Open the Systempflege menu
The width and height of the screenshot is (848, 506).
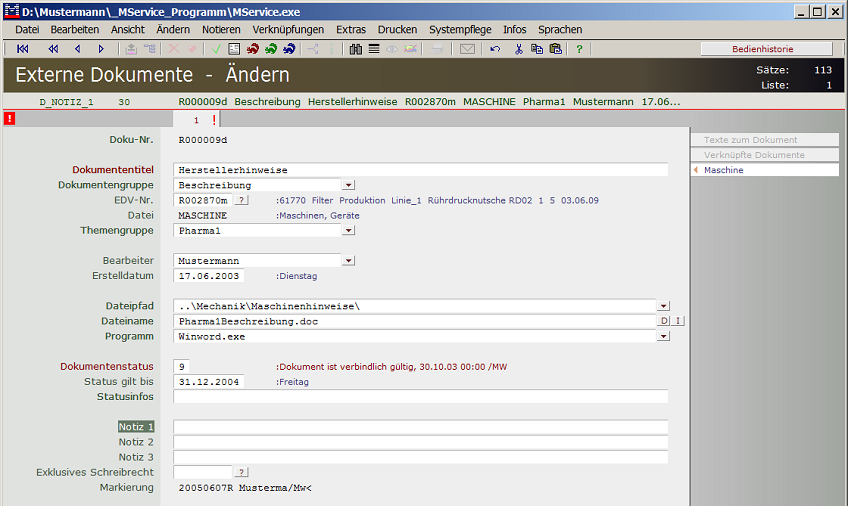tap(460, 30)
